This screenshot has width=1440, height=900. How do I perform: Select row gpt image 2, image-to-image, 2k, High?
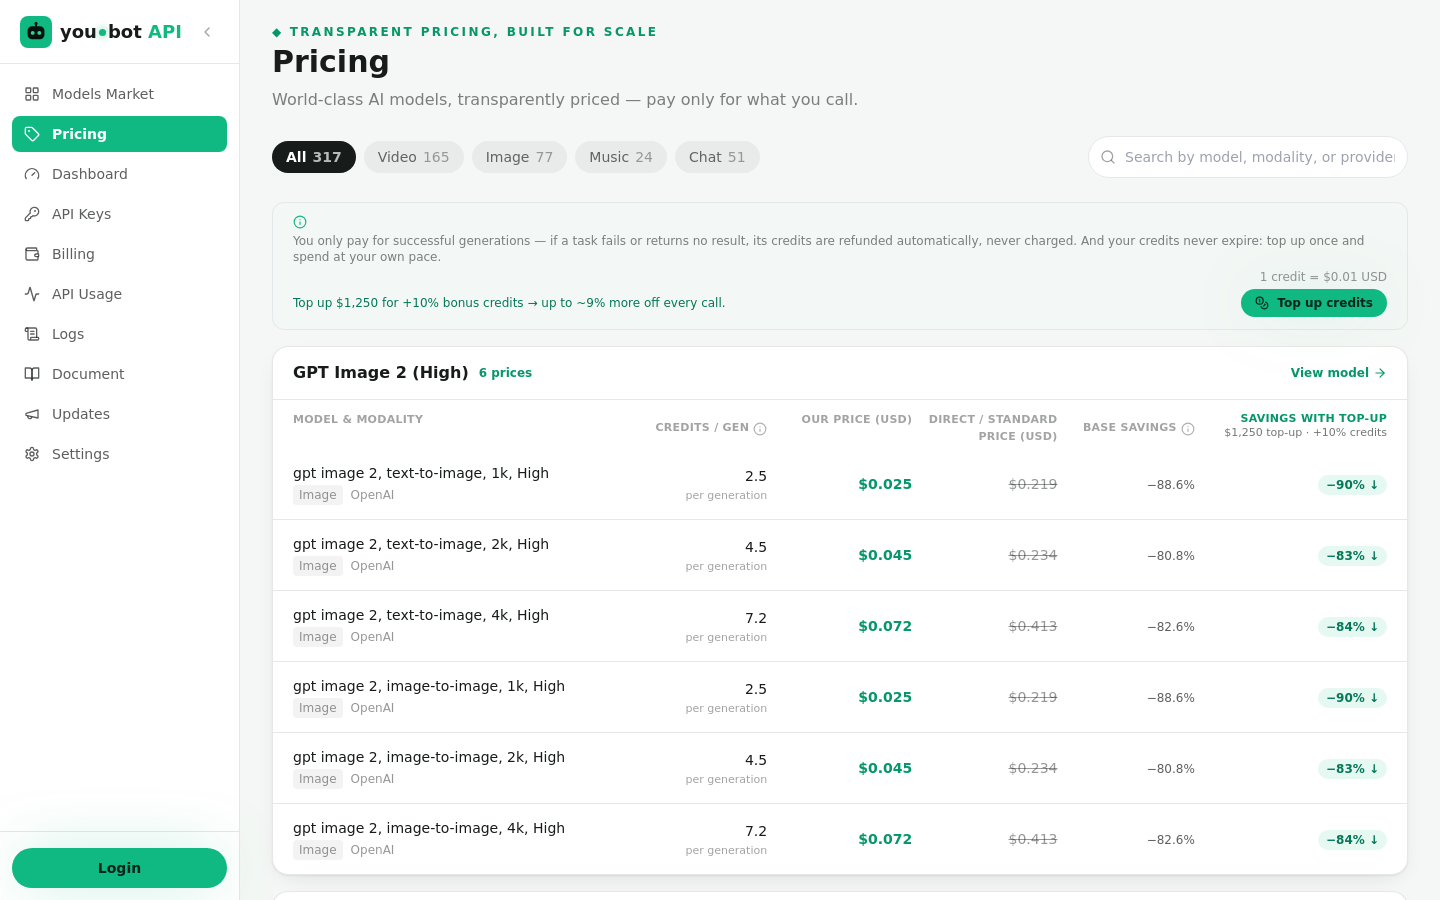[840, 768]
